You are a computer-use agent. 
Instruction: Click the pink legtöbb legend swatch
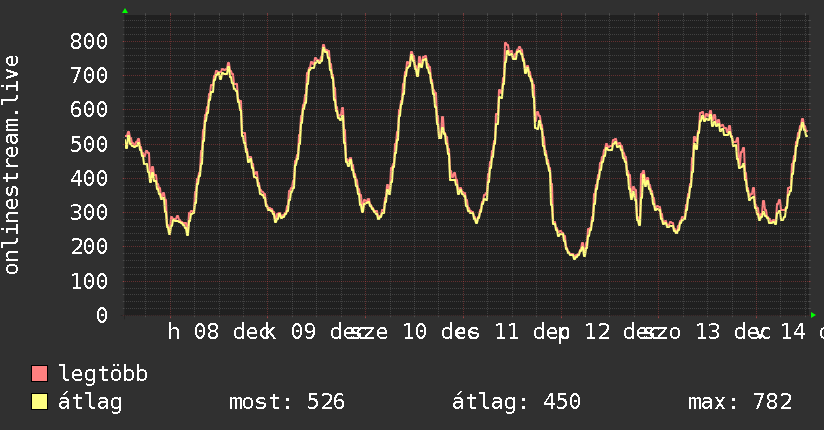coord(39,374)
